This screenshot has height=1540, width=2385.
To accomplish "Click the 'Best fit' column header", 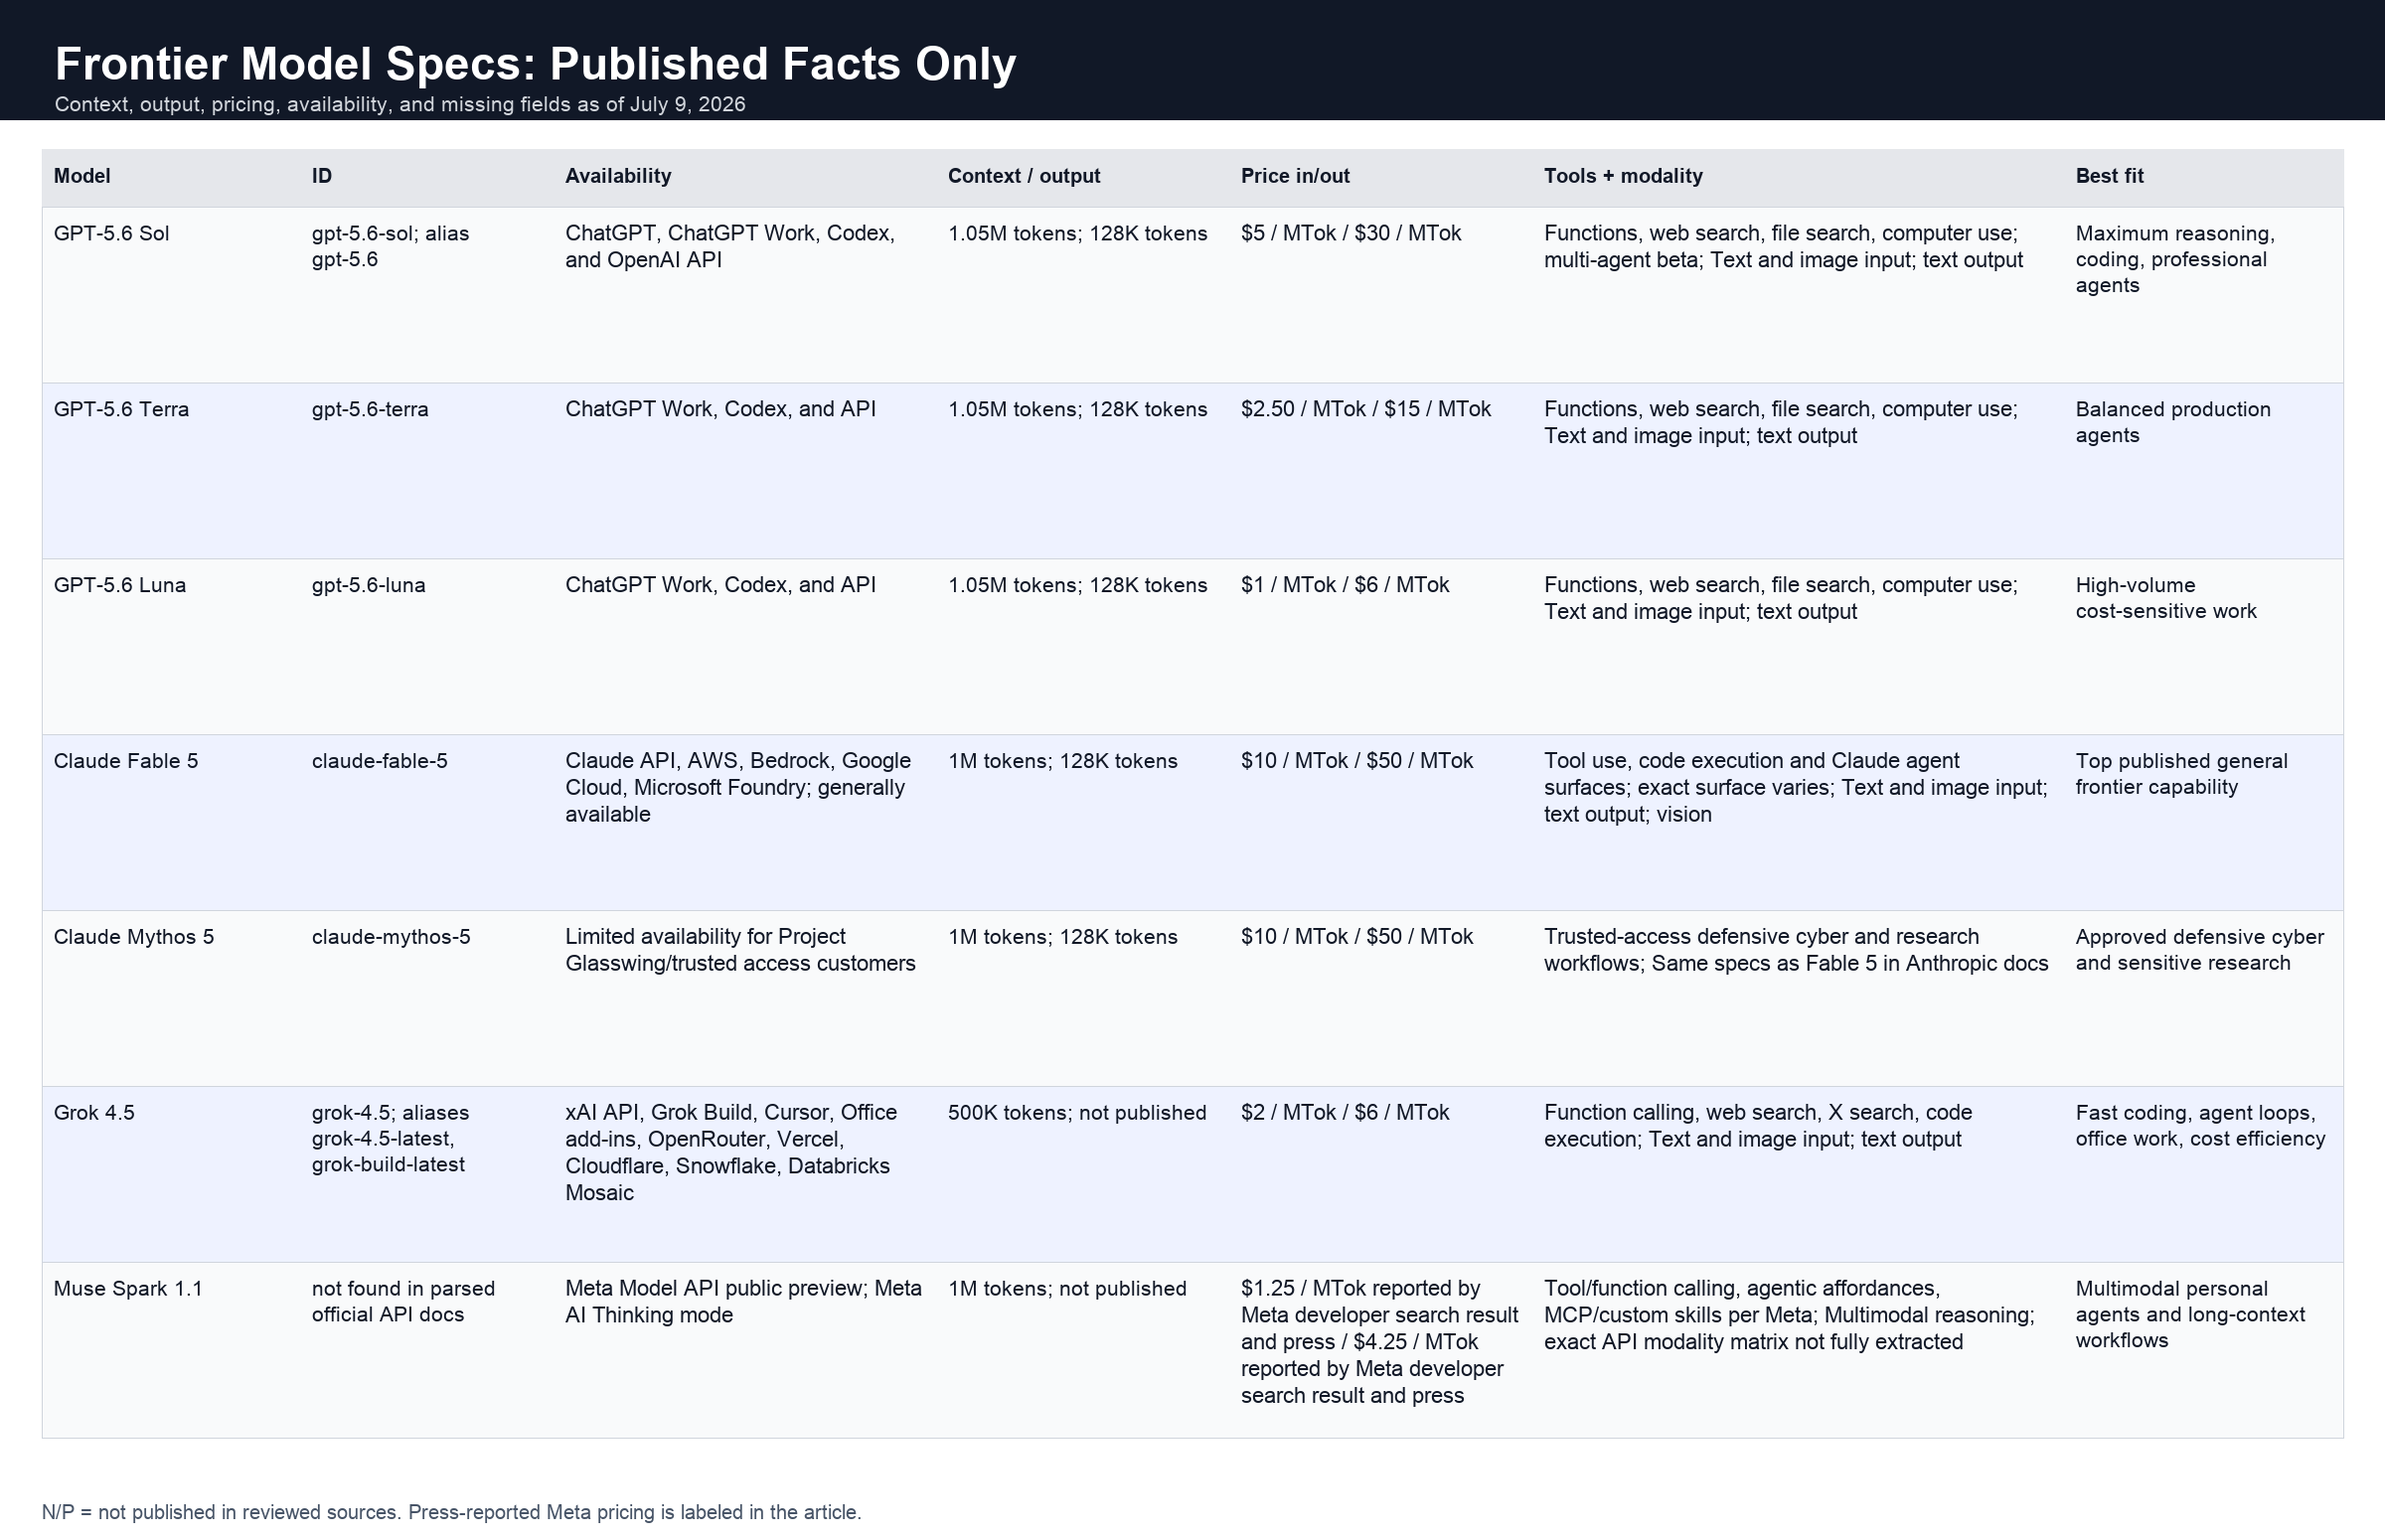I will [2109, 176].
